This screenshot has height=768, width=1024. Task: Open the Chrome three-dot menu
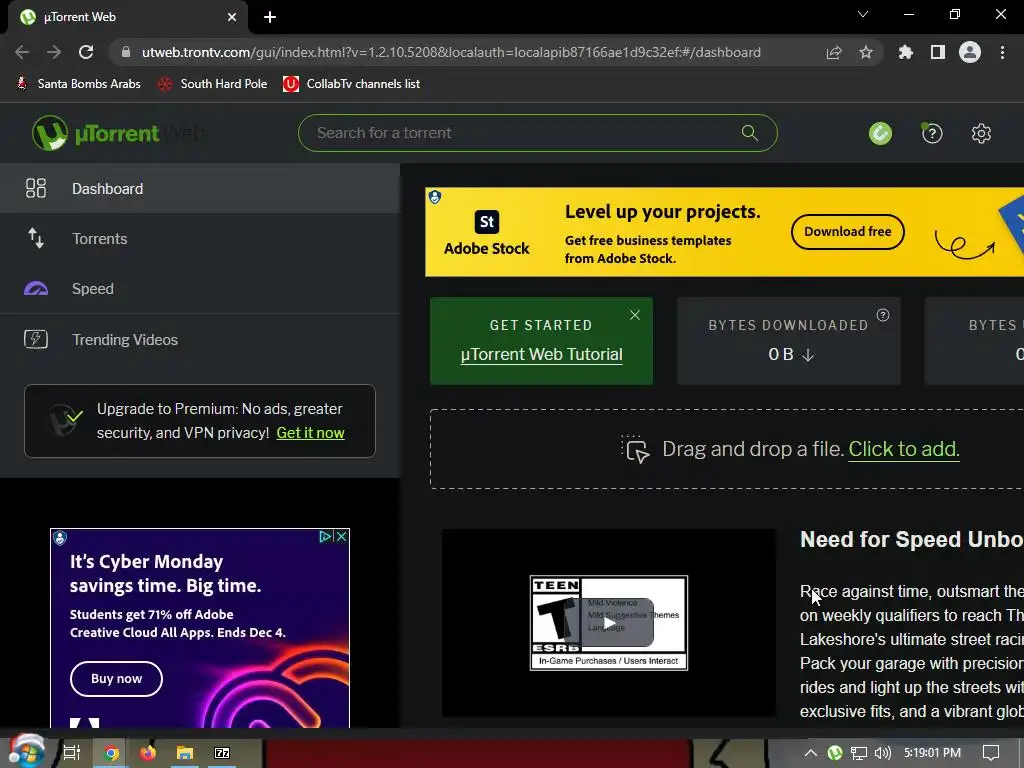click(x=1002, y=52)
